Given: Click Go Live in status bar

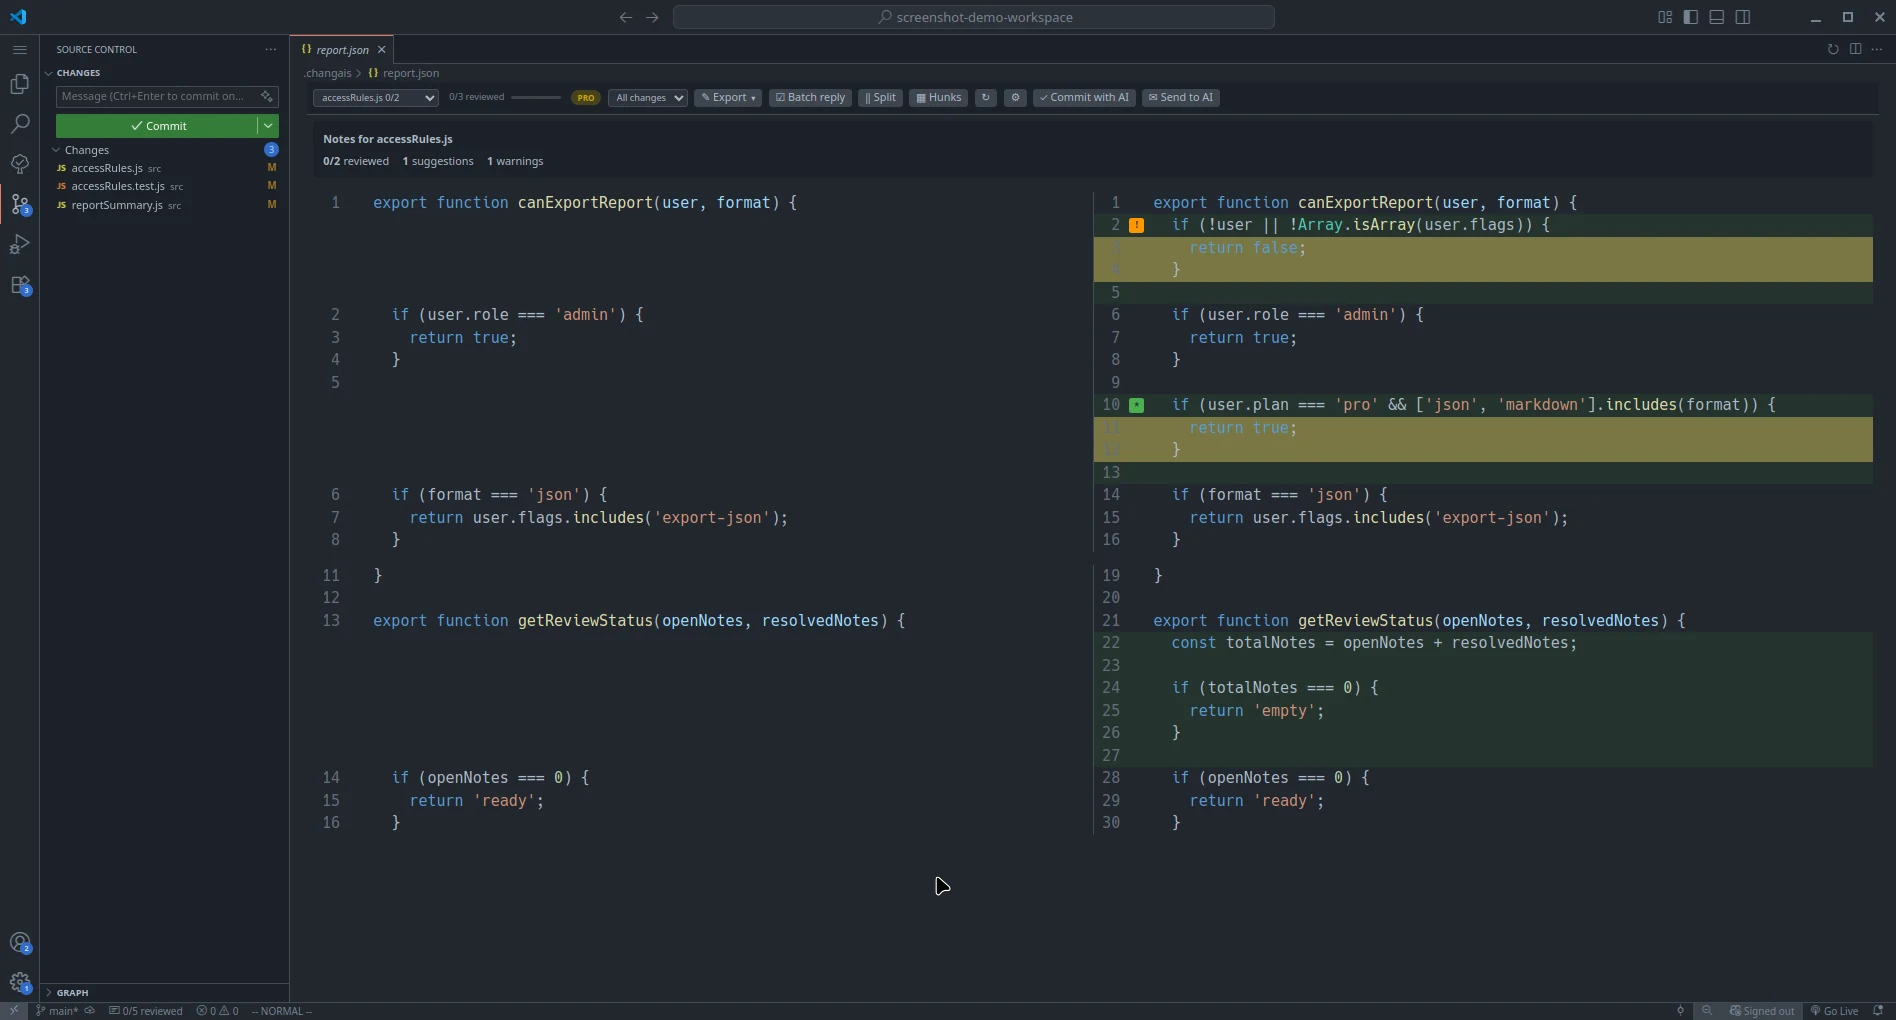Looking at the screenshot, I should (x=1835, y=1011).
